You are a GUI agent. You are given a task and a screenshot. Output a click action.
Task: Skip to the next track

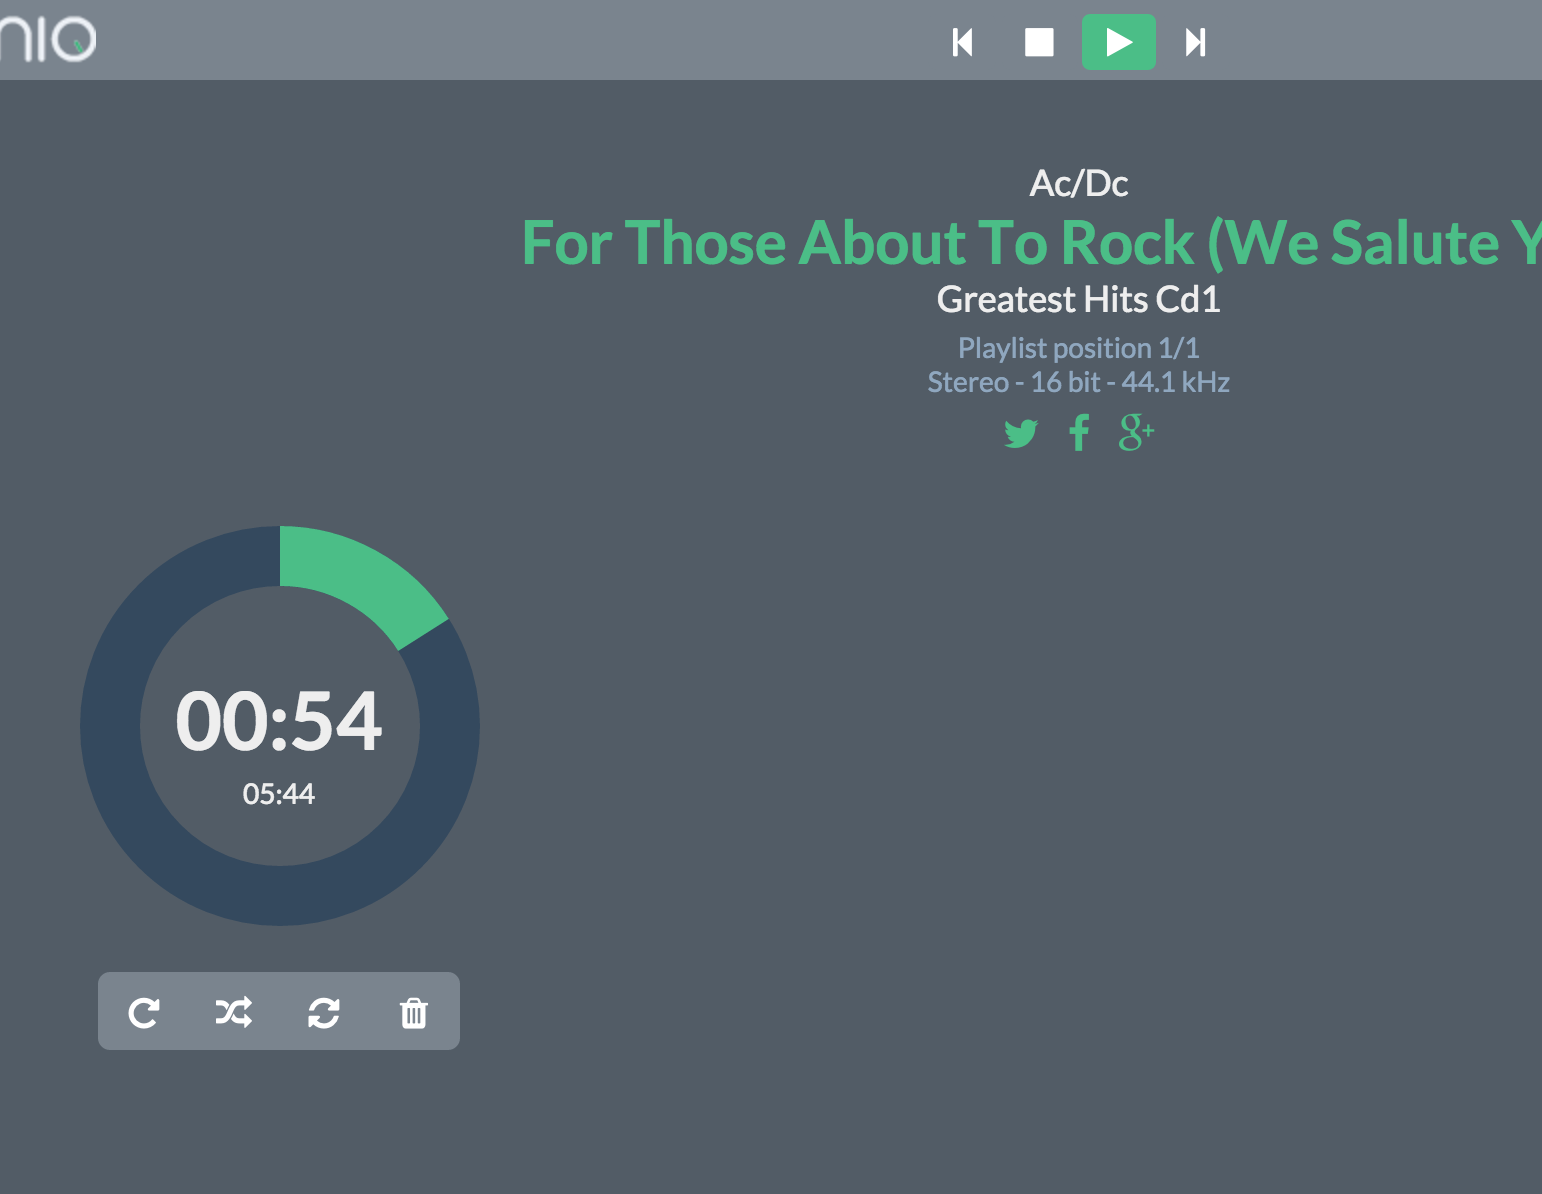1195,42
